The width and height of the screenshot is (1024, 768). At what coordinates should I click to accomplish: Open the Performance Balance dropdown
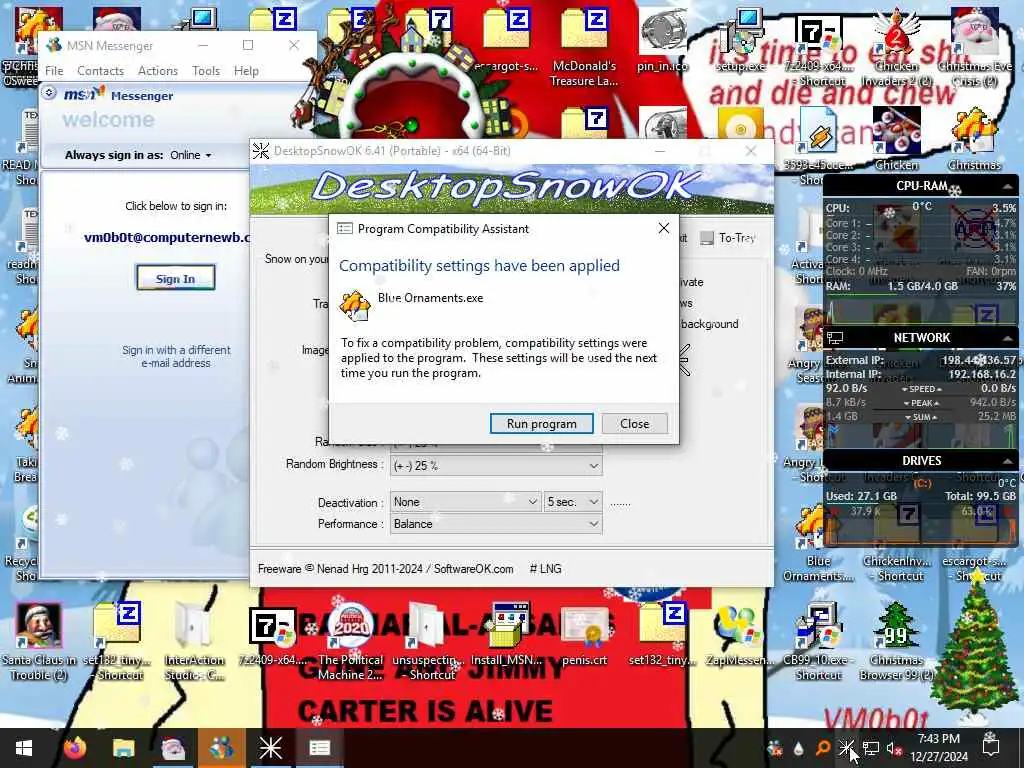(x=496, y=524)
